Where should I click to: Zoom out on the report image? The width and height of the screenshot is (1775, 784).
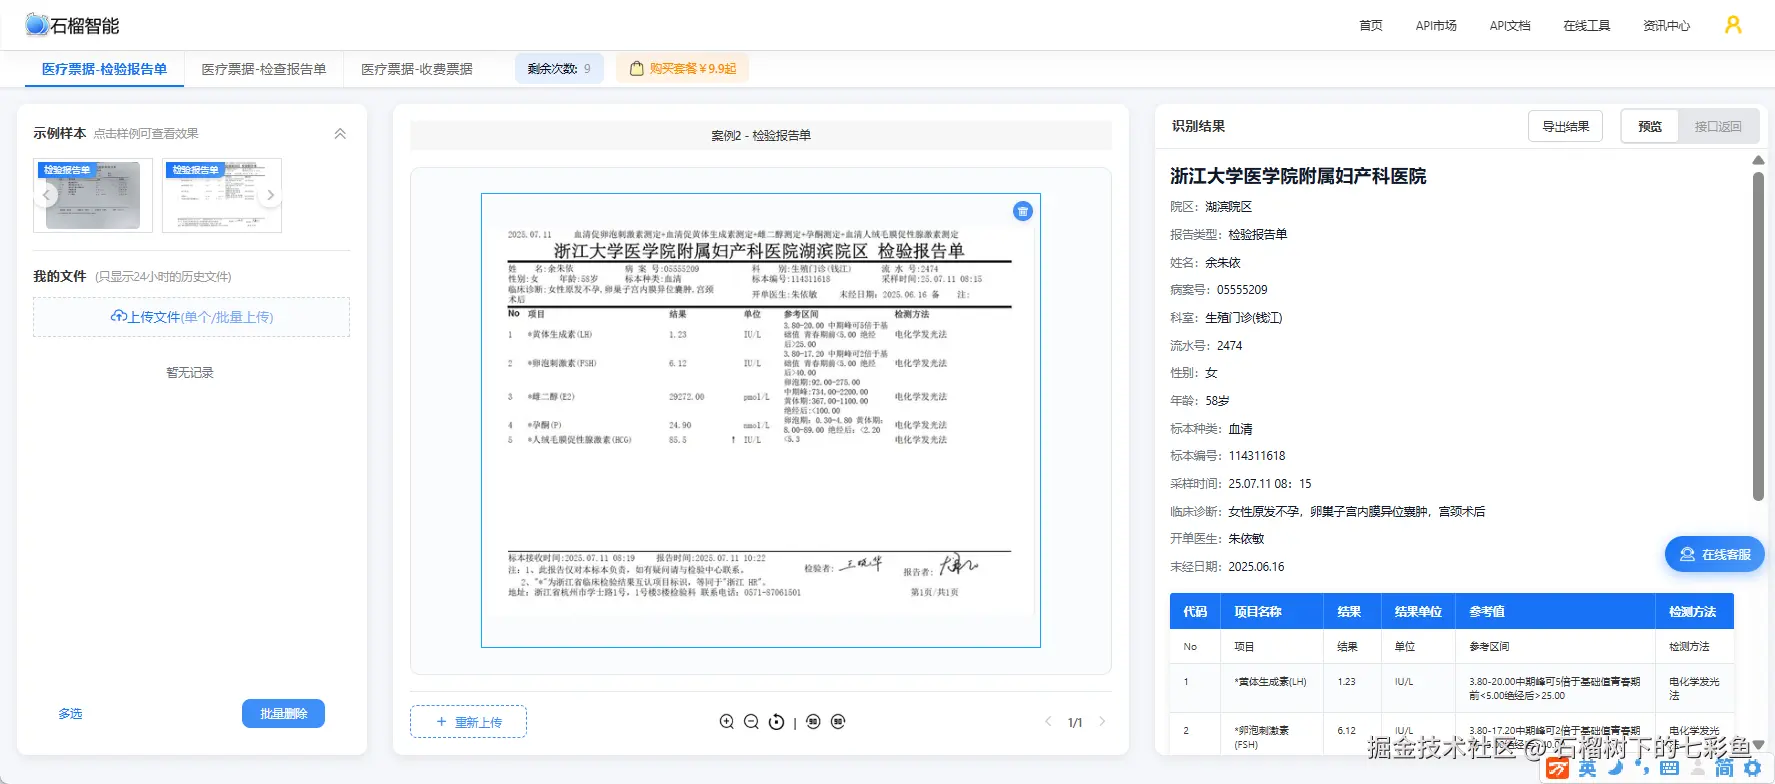point(751,722)
